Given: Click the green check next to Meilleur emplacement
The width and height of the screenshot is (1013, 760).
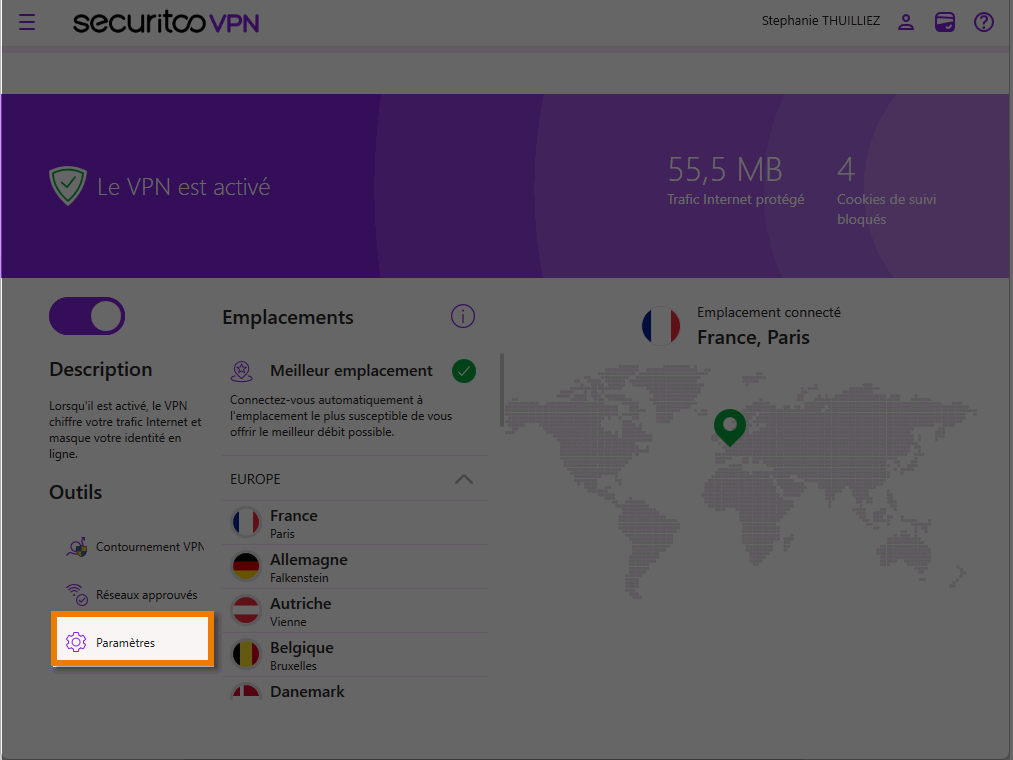Looking at the screenshot, I should coord(464,371).
